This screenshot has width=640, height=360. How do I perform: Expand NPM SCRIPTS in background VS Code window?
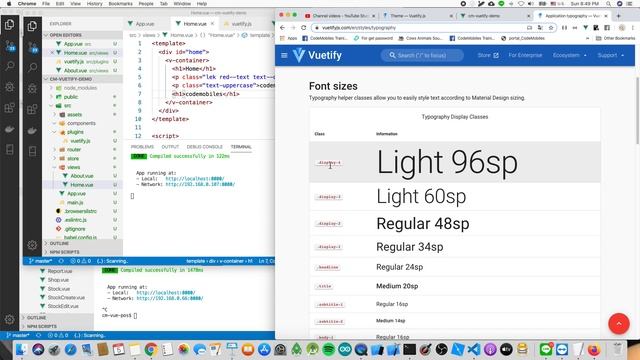coord(42,327)
